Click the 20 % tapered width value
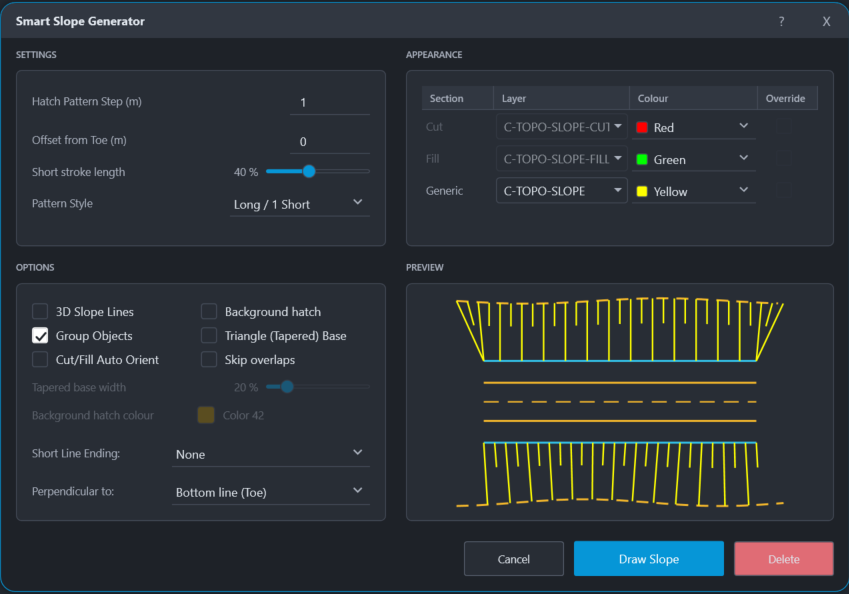Screen dimensions: 849x594 [246, 387]
